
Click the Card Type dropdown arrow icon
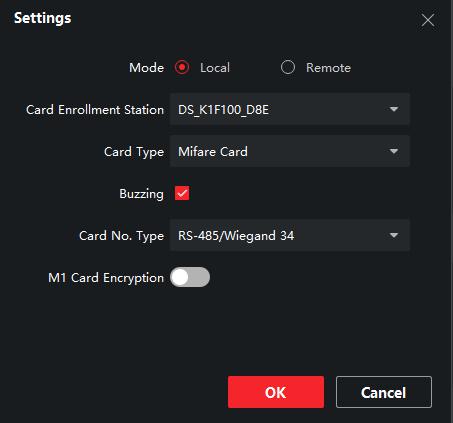point(394,151)
